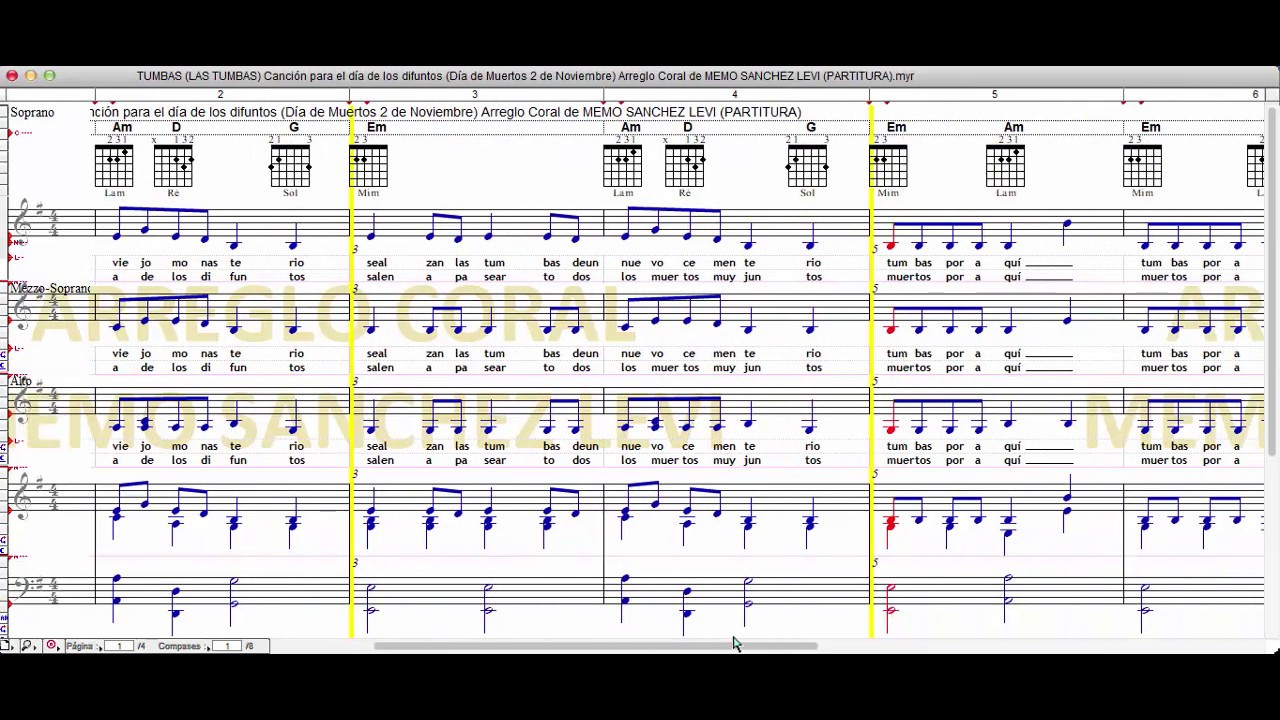Click the Compases number field
The height and width of the screenshot is (720, 1280).
pos(227,646)
